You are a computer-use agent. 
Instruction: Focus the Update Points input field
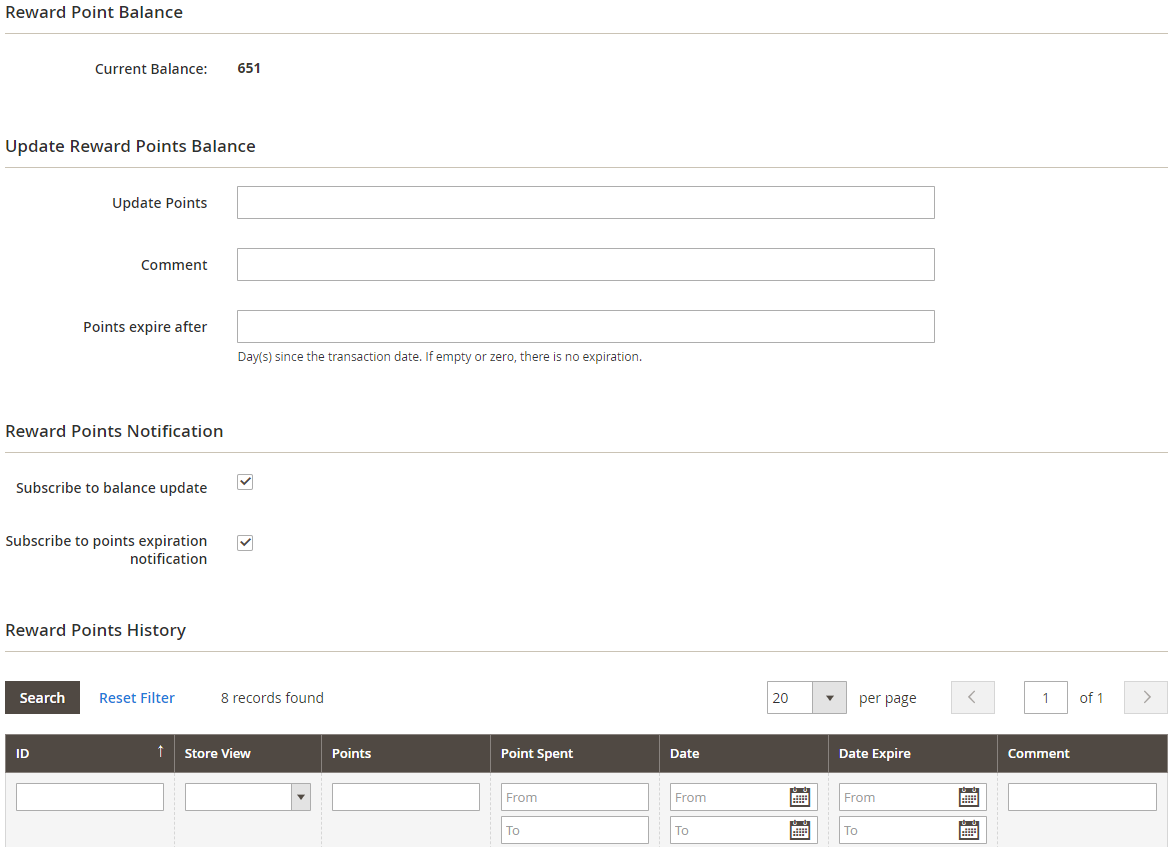click(x=585, y=202)
